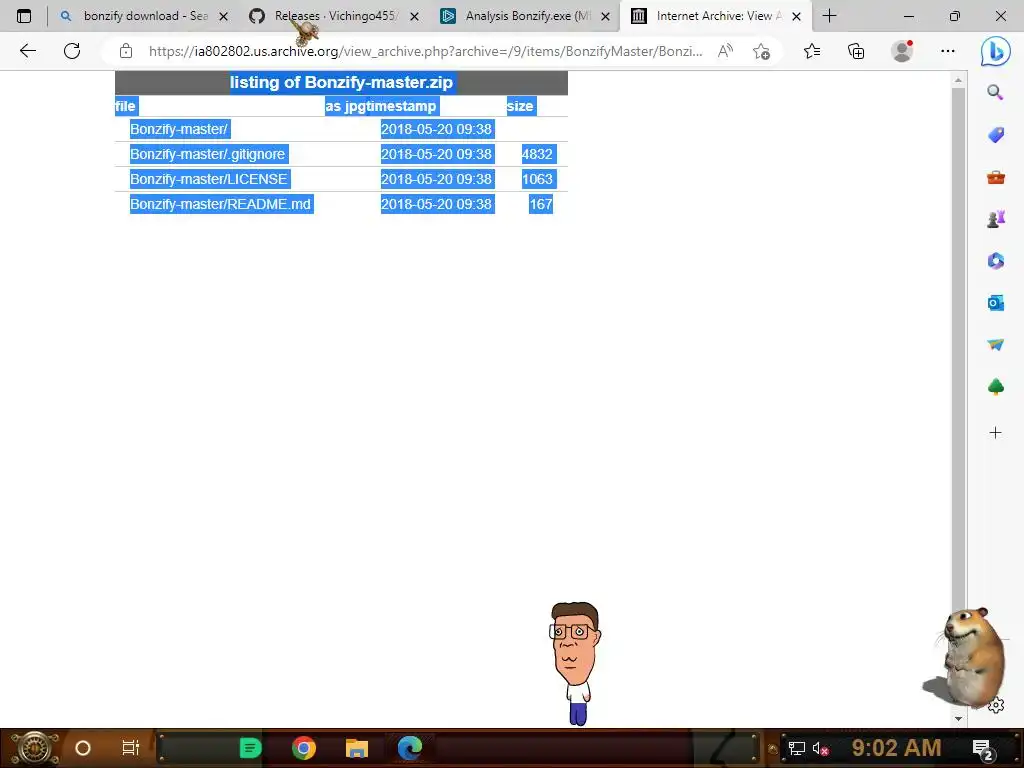
Task: Open sidebar Shopping tag icon
Action: pyautogui.click(x=995, y=135)
